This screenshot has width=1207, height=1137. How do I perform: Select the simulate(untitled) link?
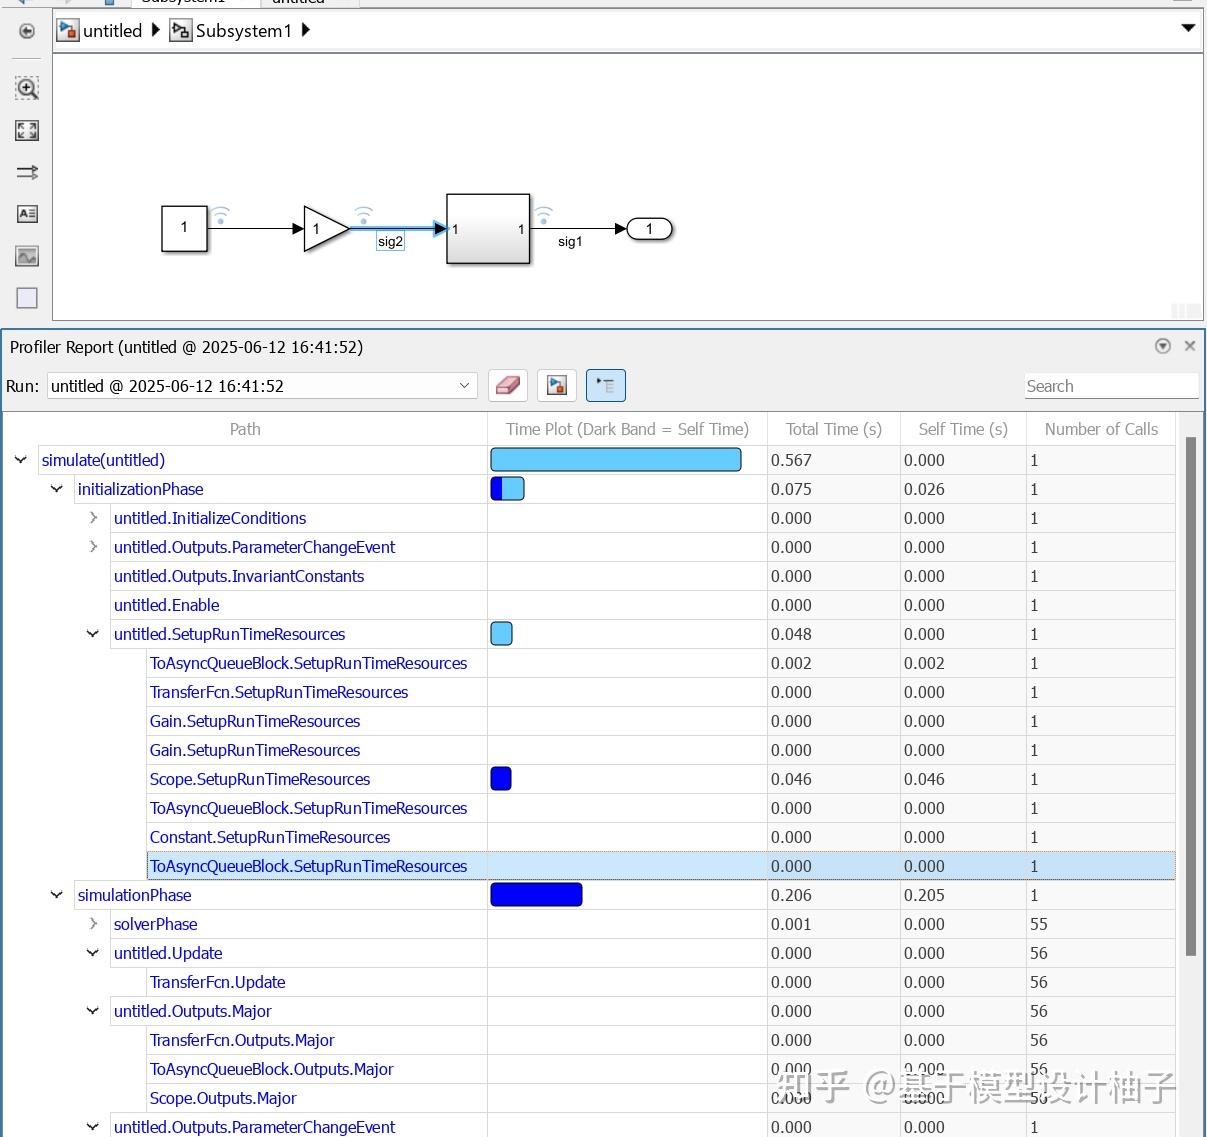[x=102, y=459]
